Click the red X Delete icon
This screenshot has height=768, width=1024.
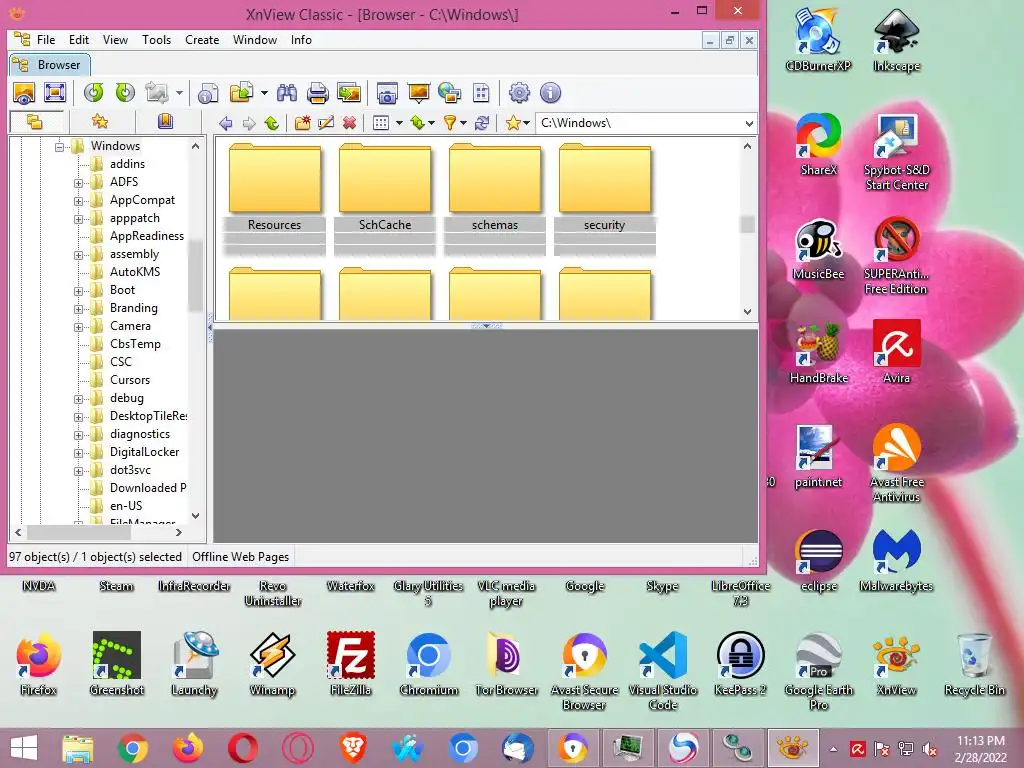coord(349,123)
